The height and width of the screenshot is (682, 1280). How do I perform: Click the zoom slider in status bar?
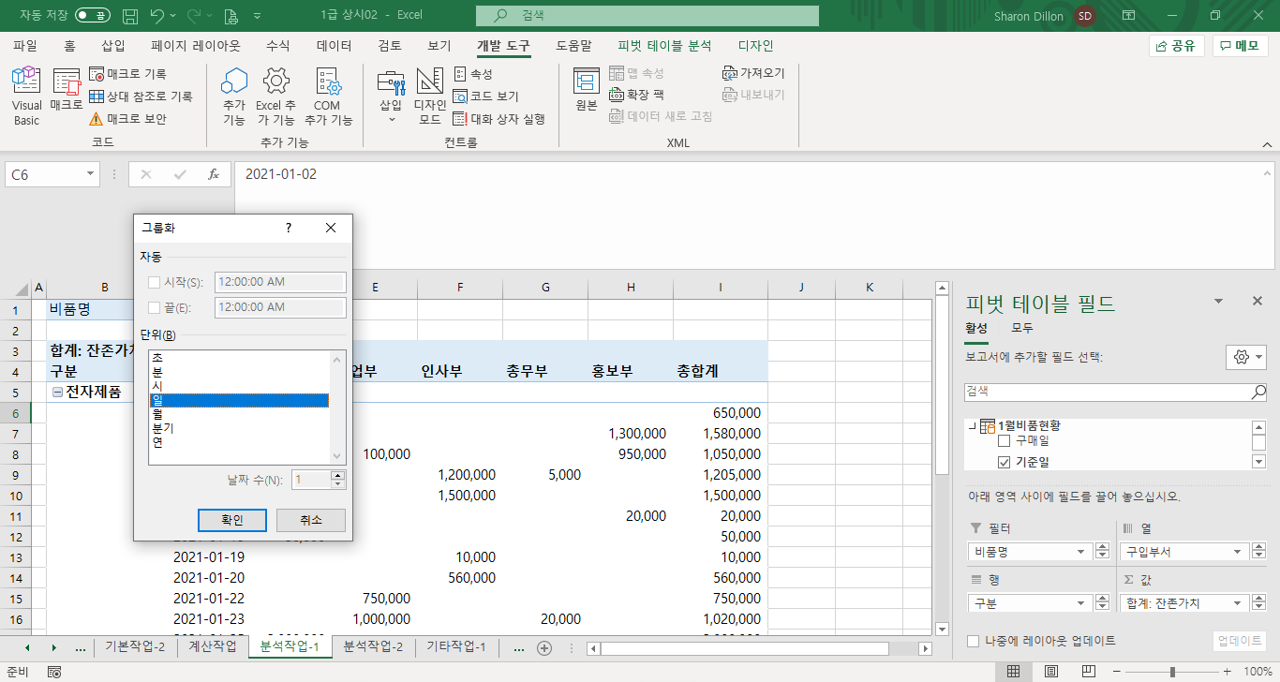[1172, 672]
